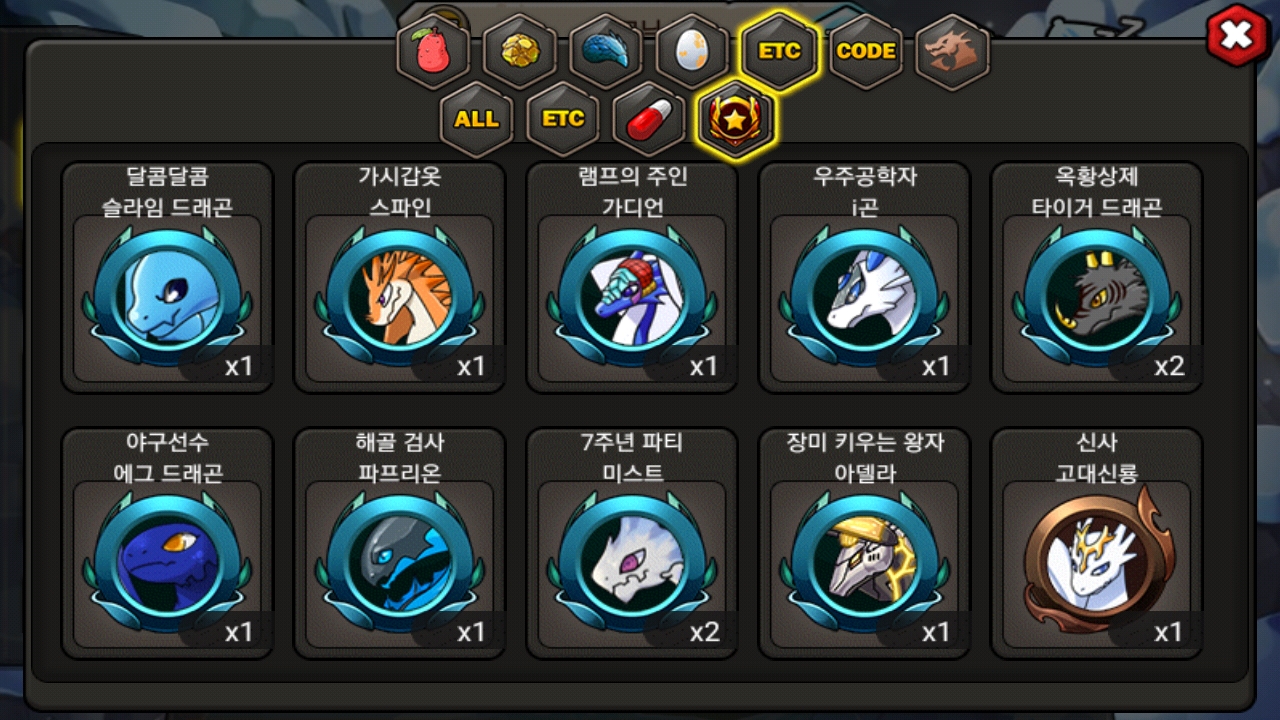Select the bronze 신사 고대신룡 badge
This screenshot has width=1280, height=720.
[1097, 543]
